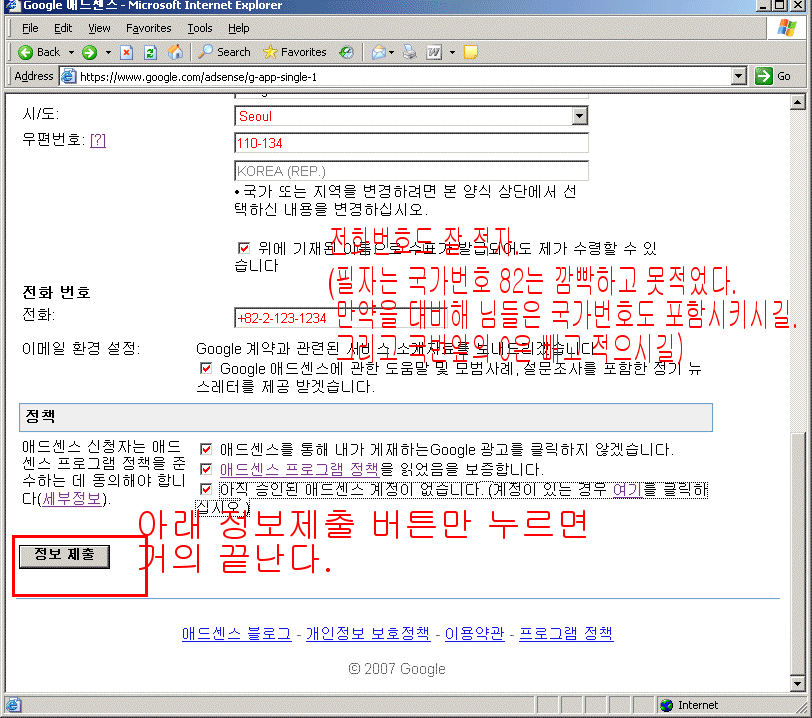
Task: Click the History icon
Action: click(346, 52)
